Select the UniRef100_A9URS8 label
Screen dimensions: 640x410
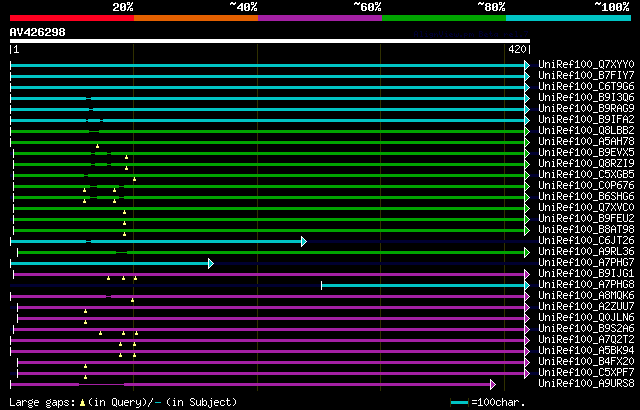pyautogui.click(x=586, y=384)
